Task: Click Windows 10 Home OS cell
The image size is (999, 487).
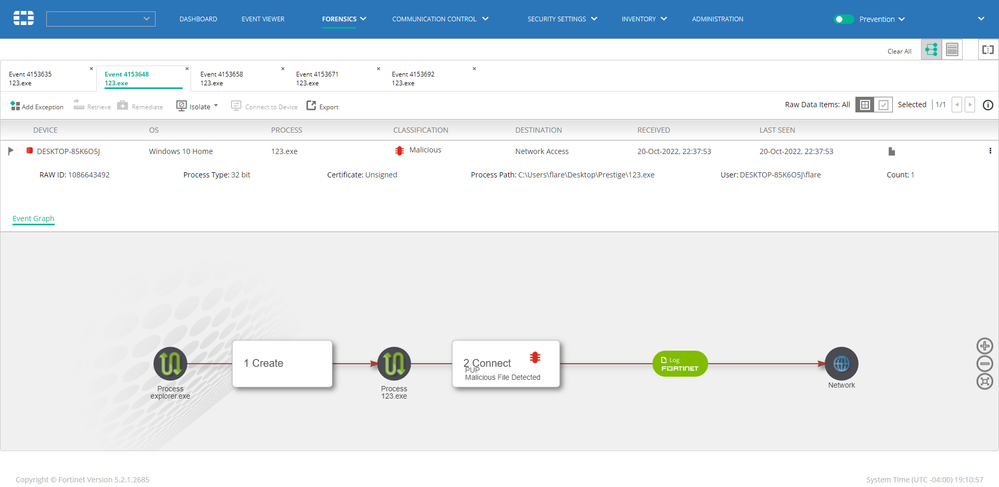Action: point(181,151)
